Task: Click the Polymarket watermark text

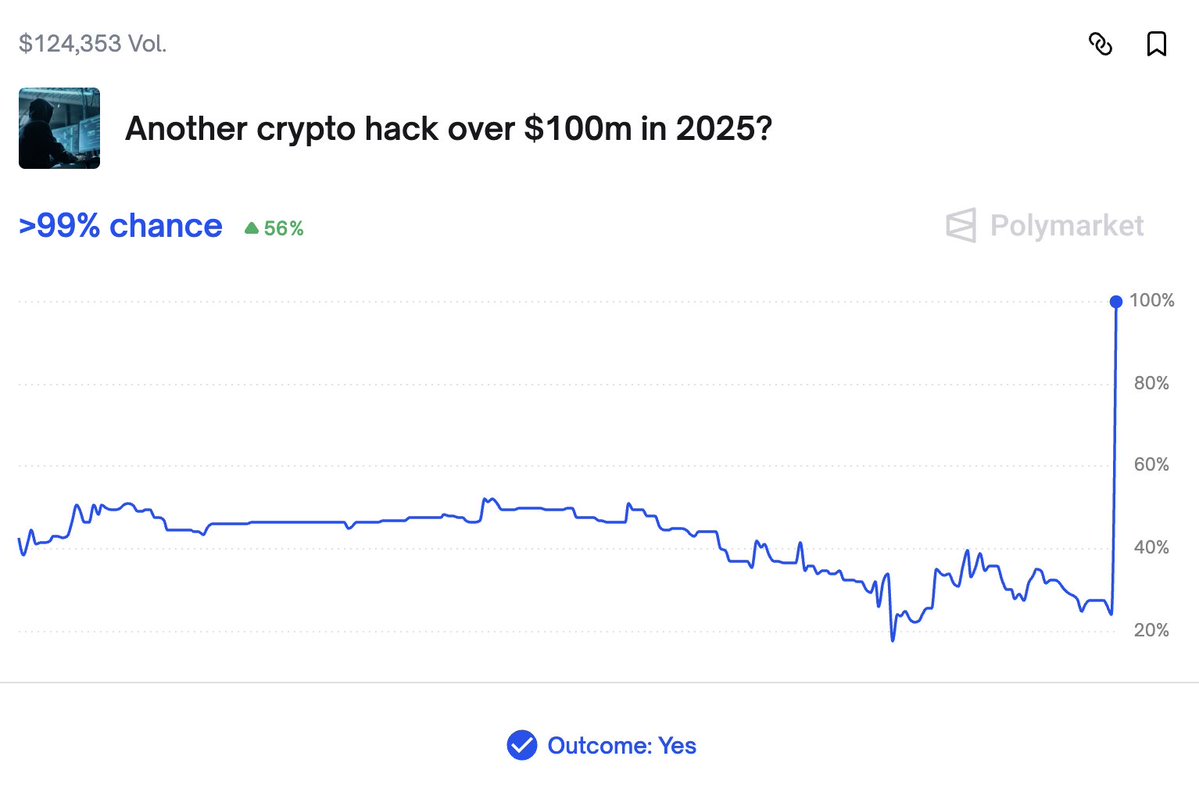Action: coord(1066,226)
